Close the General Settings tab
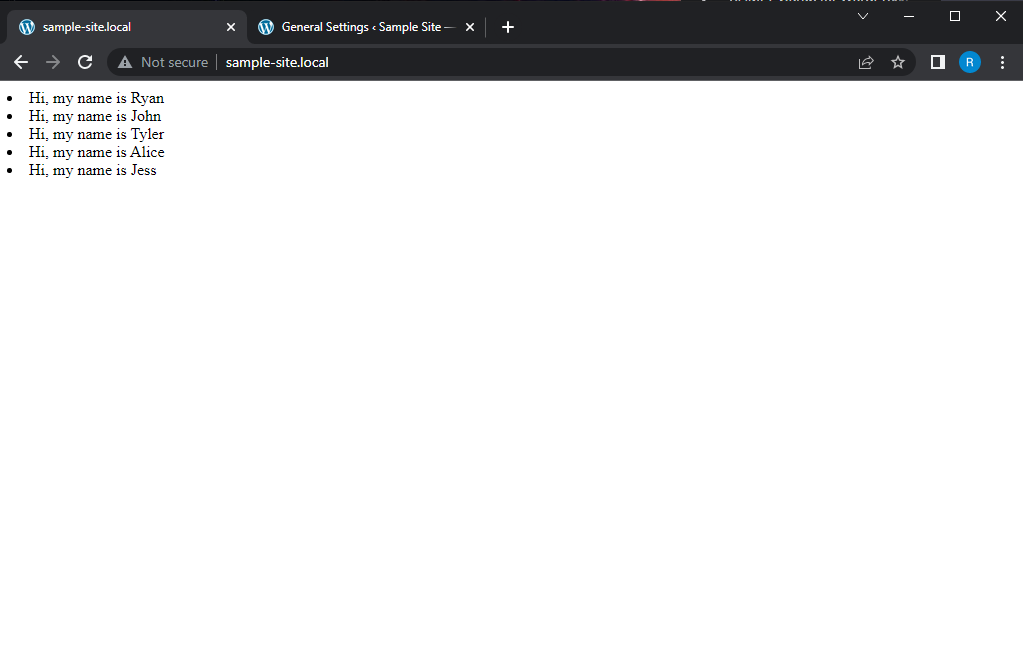This screenshot has width=1023, height=668. [470, 27]
